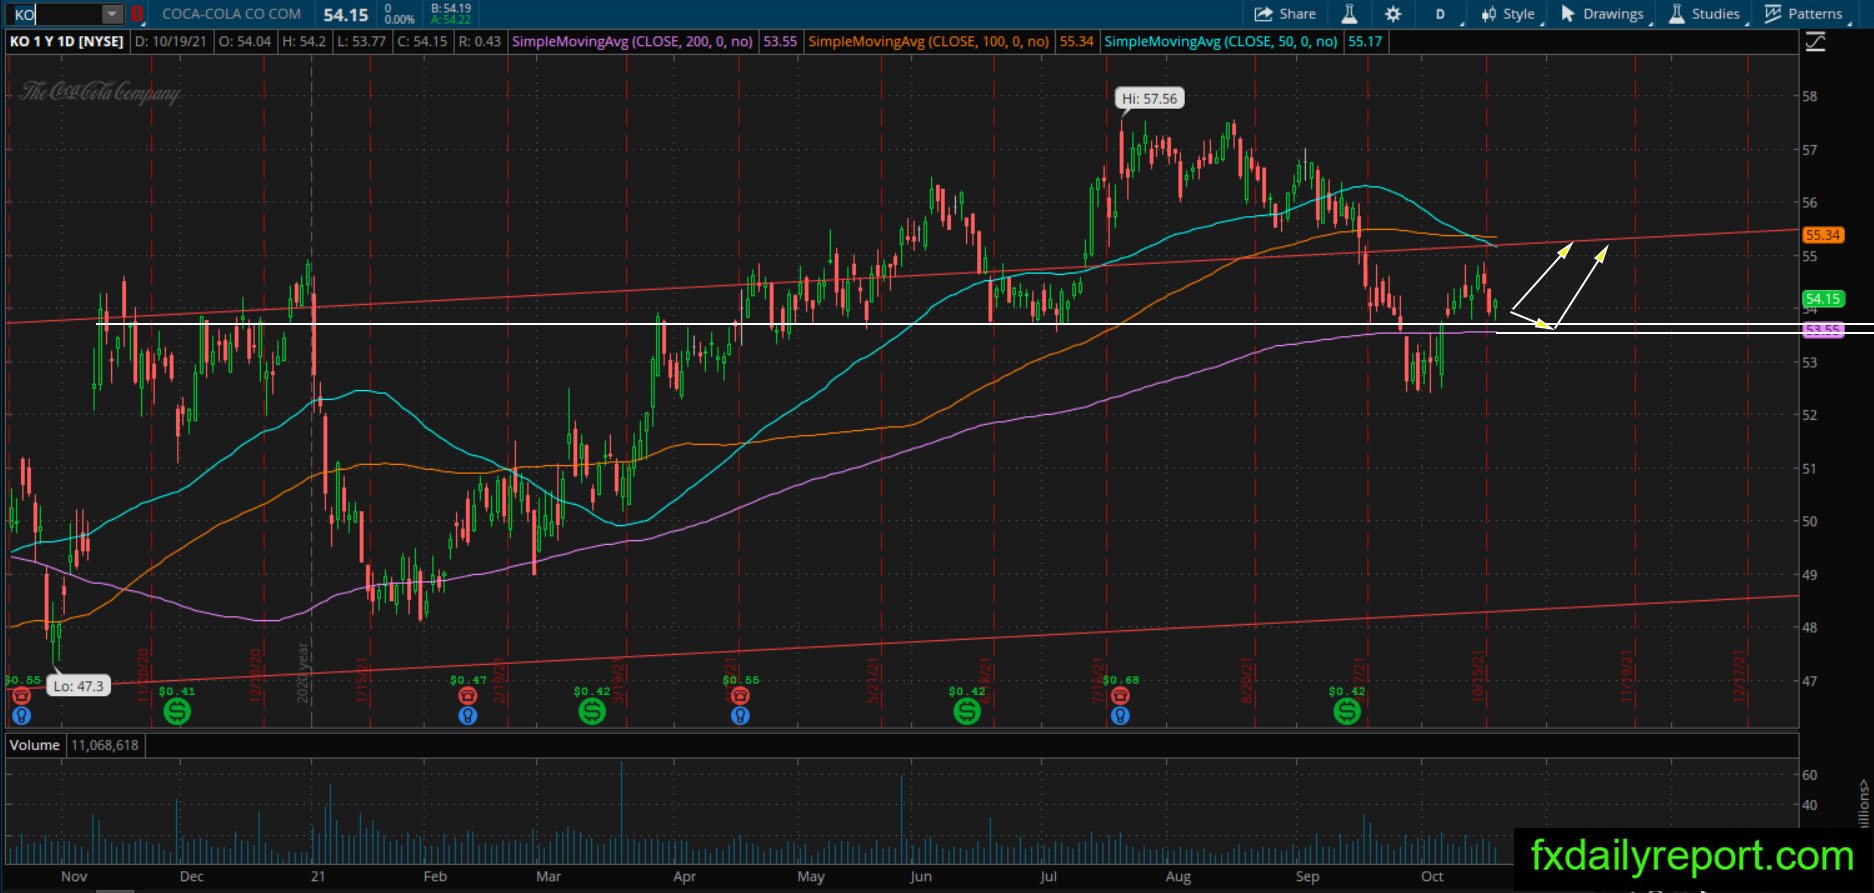Click the 55.17 value in the study legend
Image resolution: width=1874 pixels, height=893 pixels.
point(1365,42)
